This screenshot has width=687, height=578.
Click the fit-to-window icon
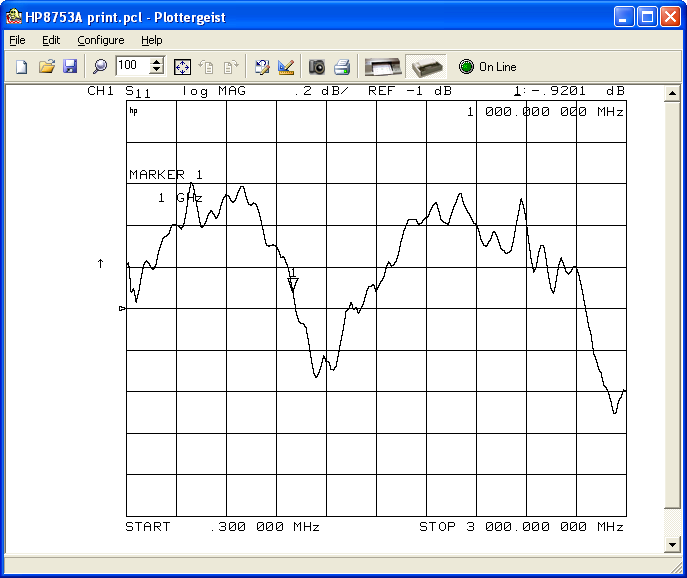coord(182,67)
